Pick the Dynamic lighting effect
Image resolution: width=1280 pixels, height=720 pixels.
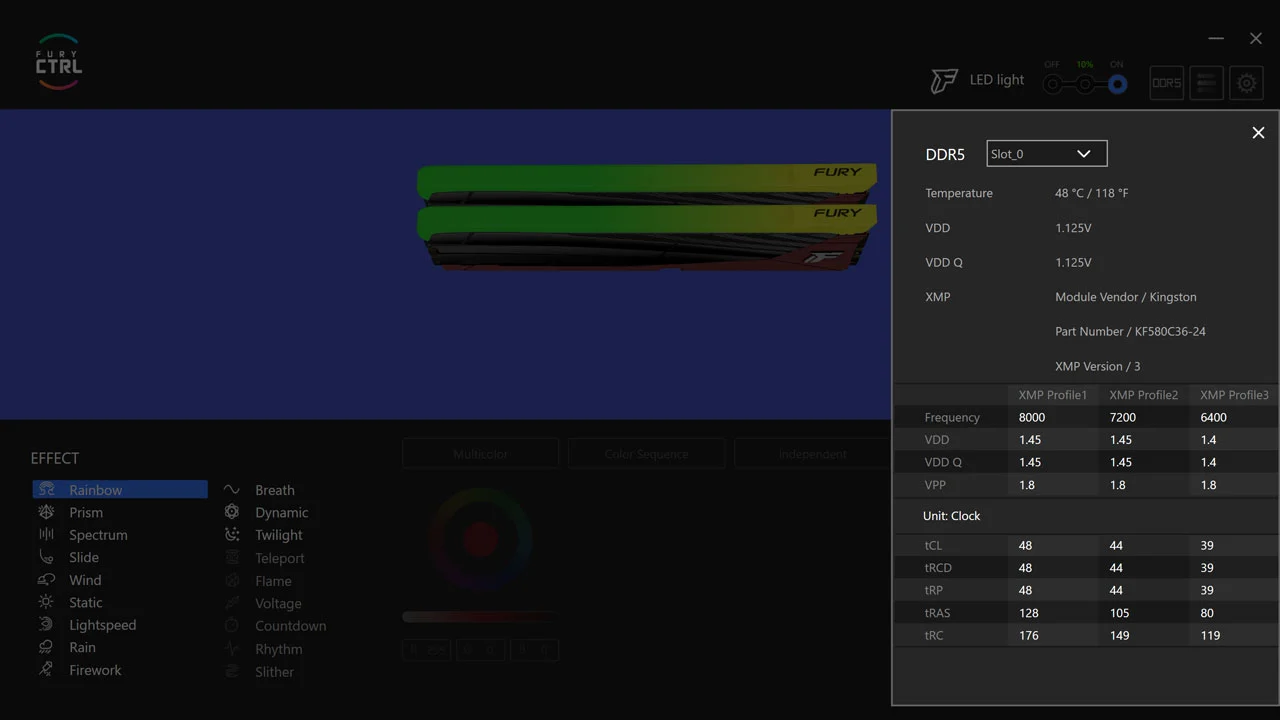[x=282, y=512]
